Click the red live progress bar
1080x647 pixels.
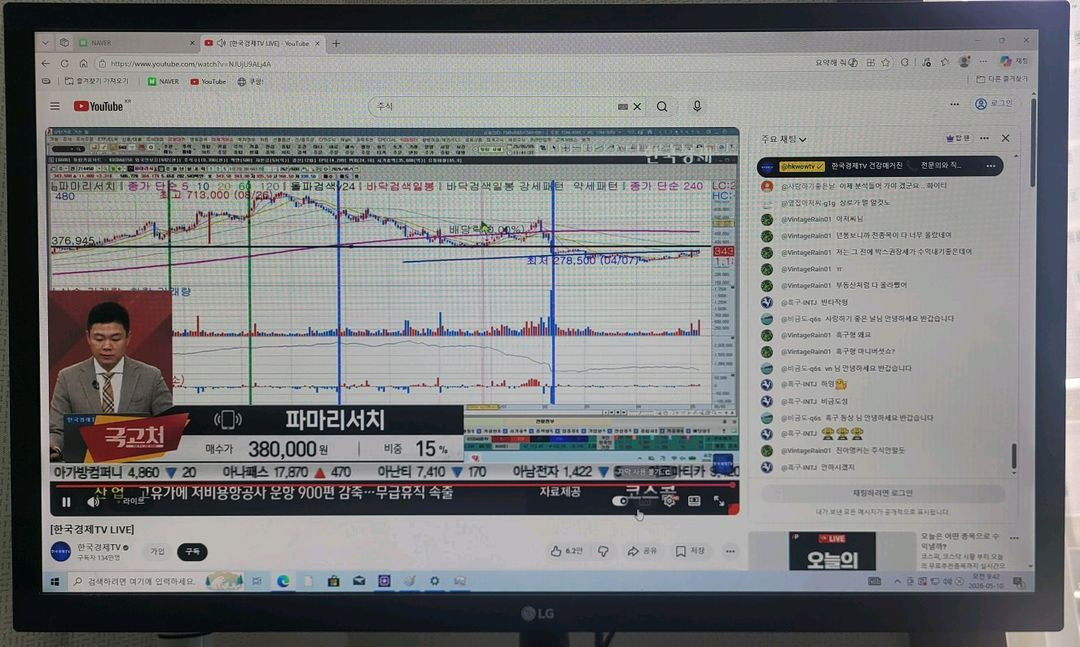393,485
